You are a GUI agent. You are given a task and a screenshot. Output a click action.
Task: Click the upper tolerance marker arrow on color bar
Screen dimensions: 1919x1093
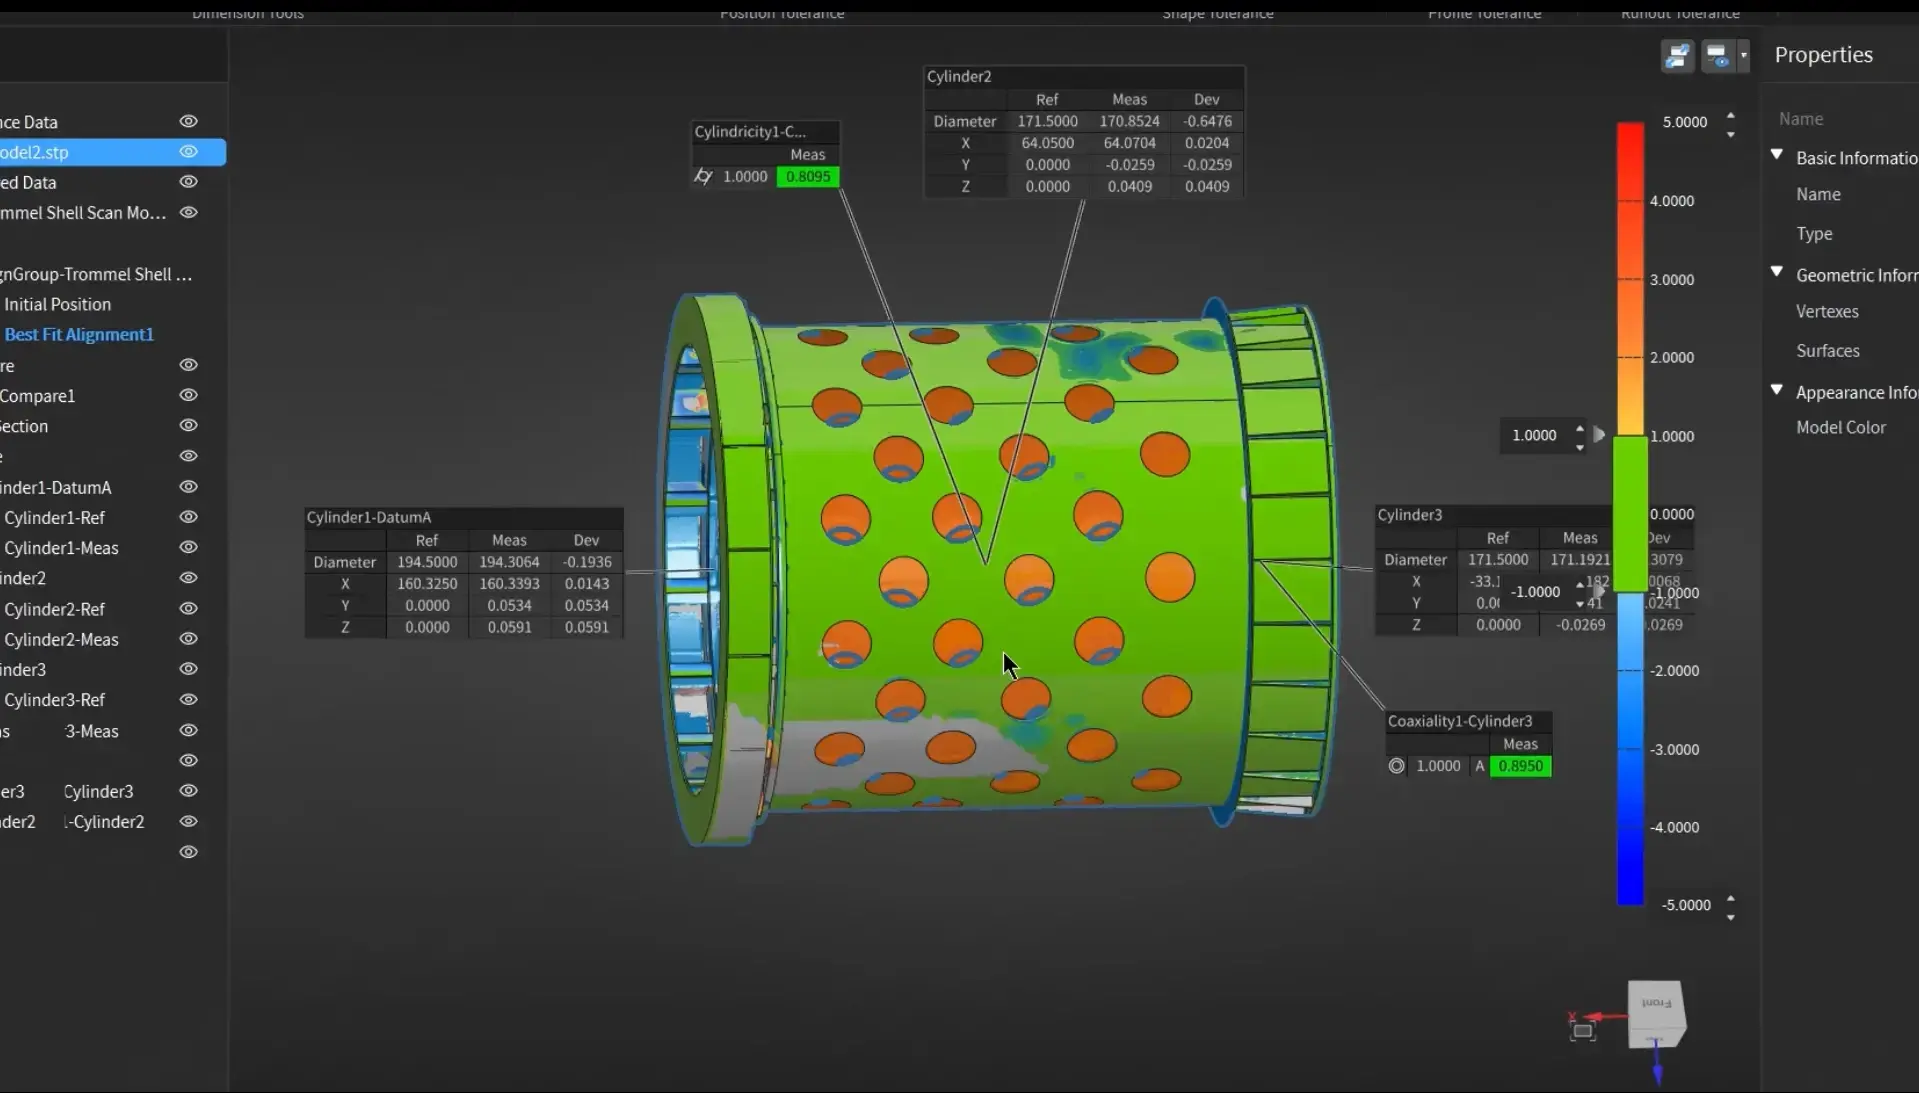[1599, 435]
